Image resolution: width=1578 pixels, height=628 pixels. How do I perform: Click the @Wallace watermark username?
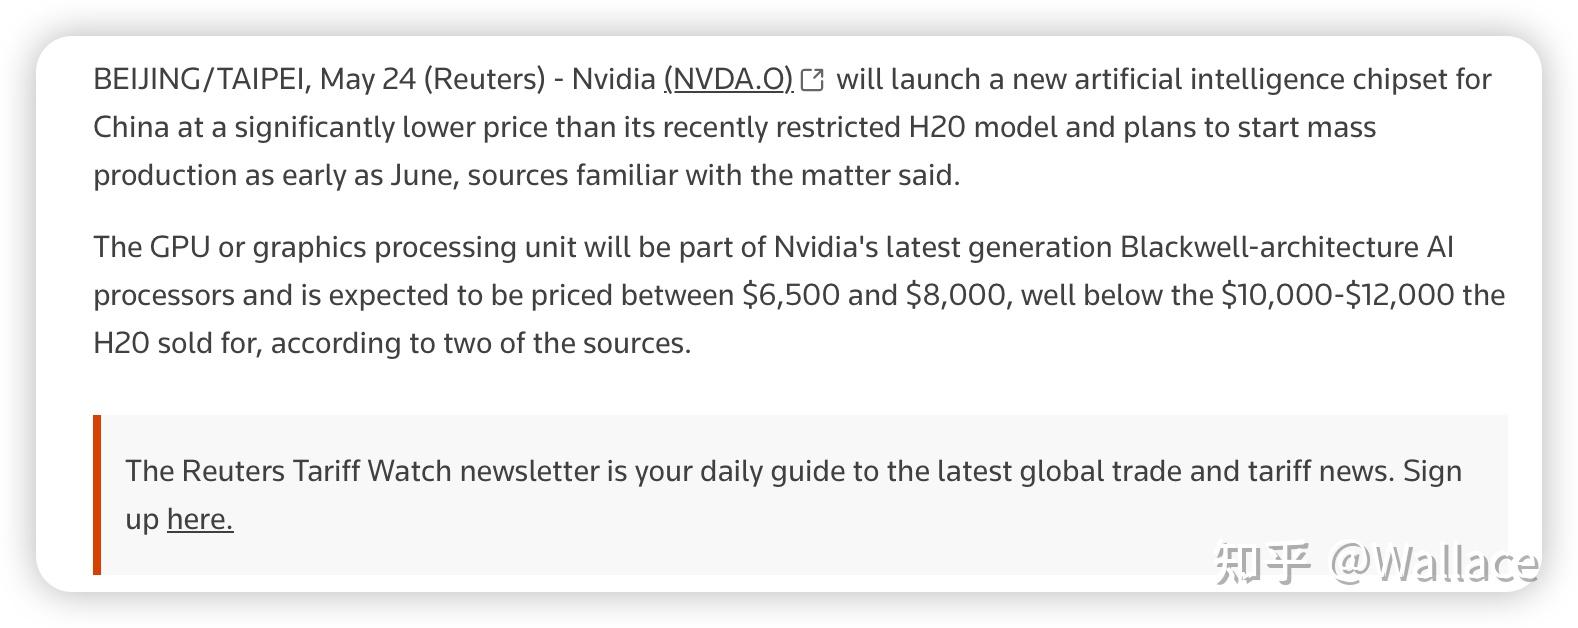click(1434, 563)
